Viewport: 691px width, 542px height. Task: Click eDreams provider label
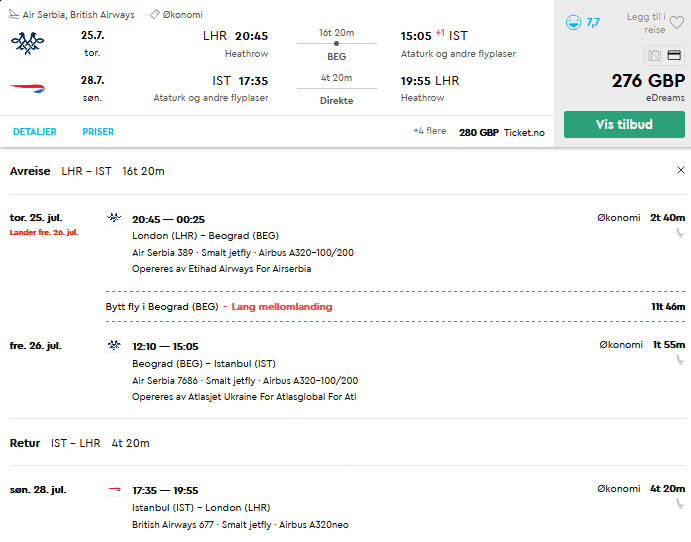pyautogui.click(x=665, y=98)
